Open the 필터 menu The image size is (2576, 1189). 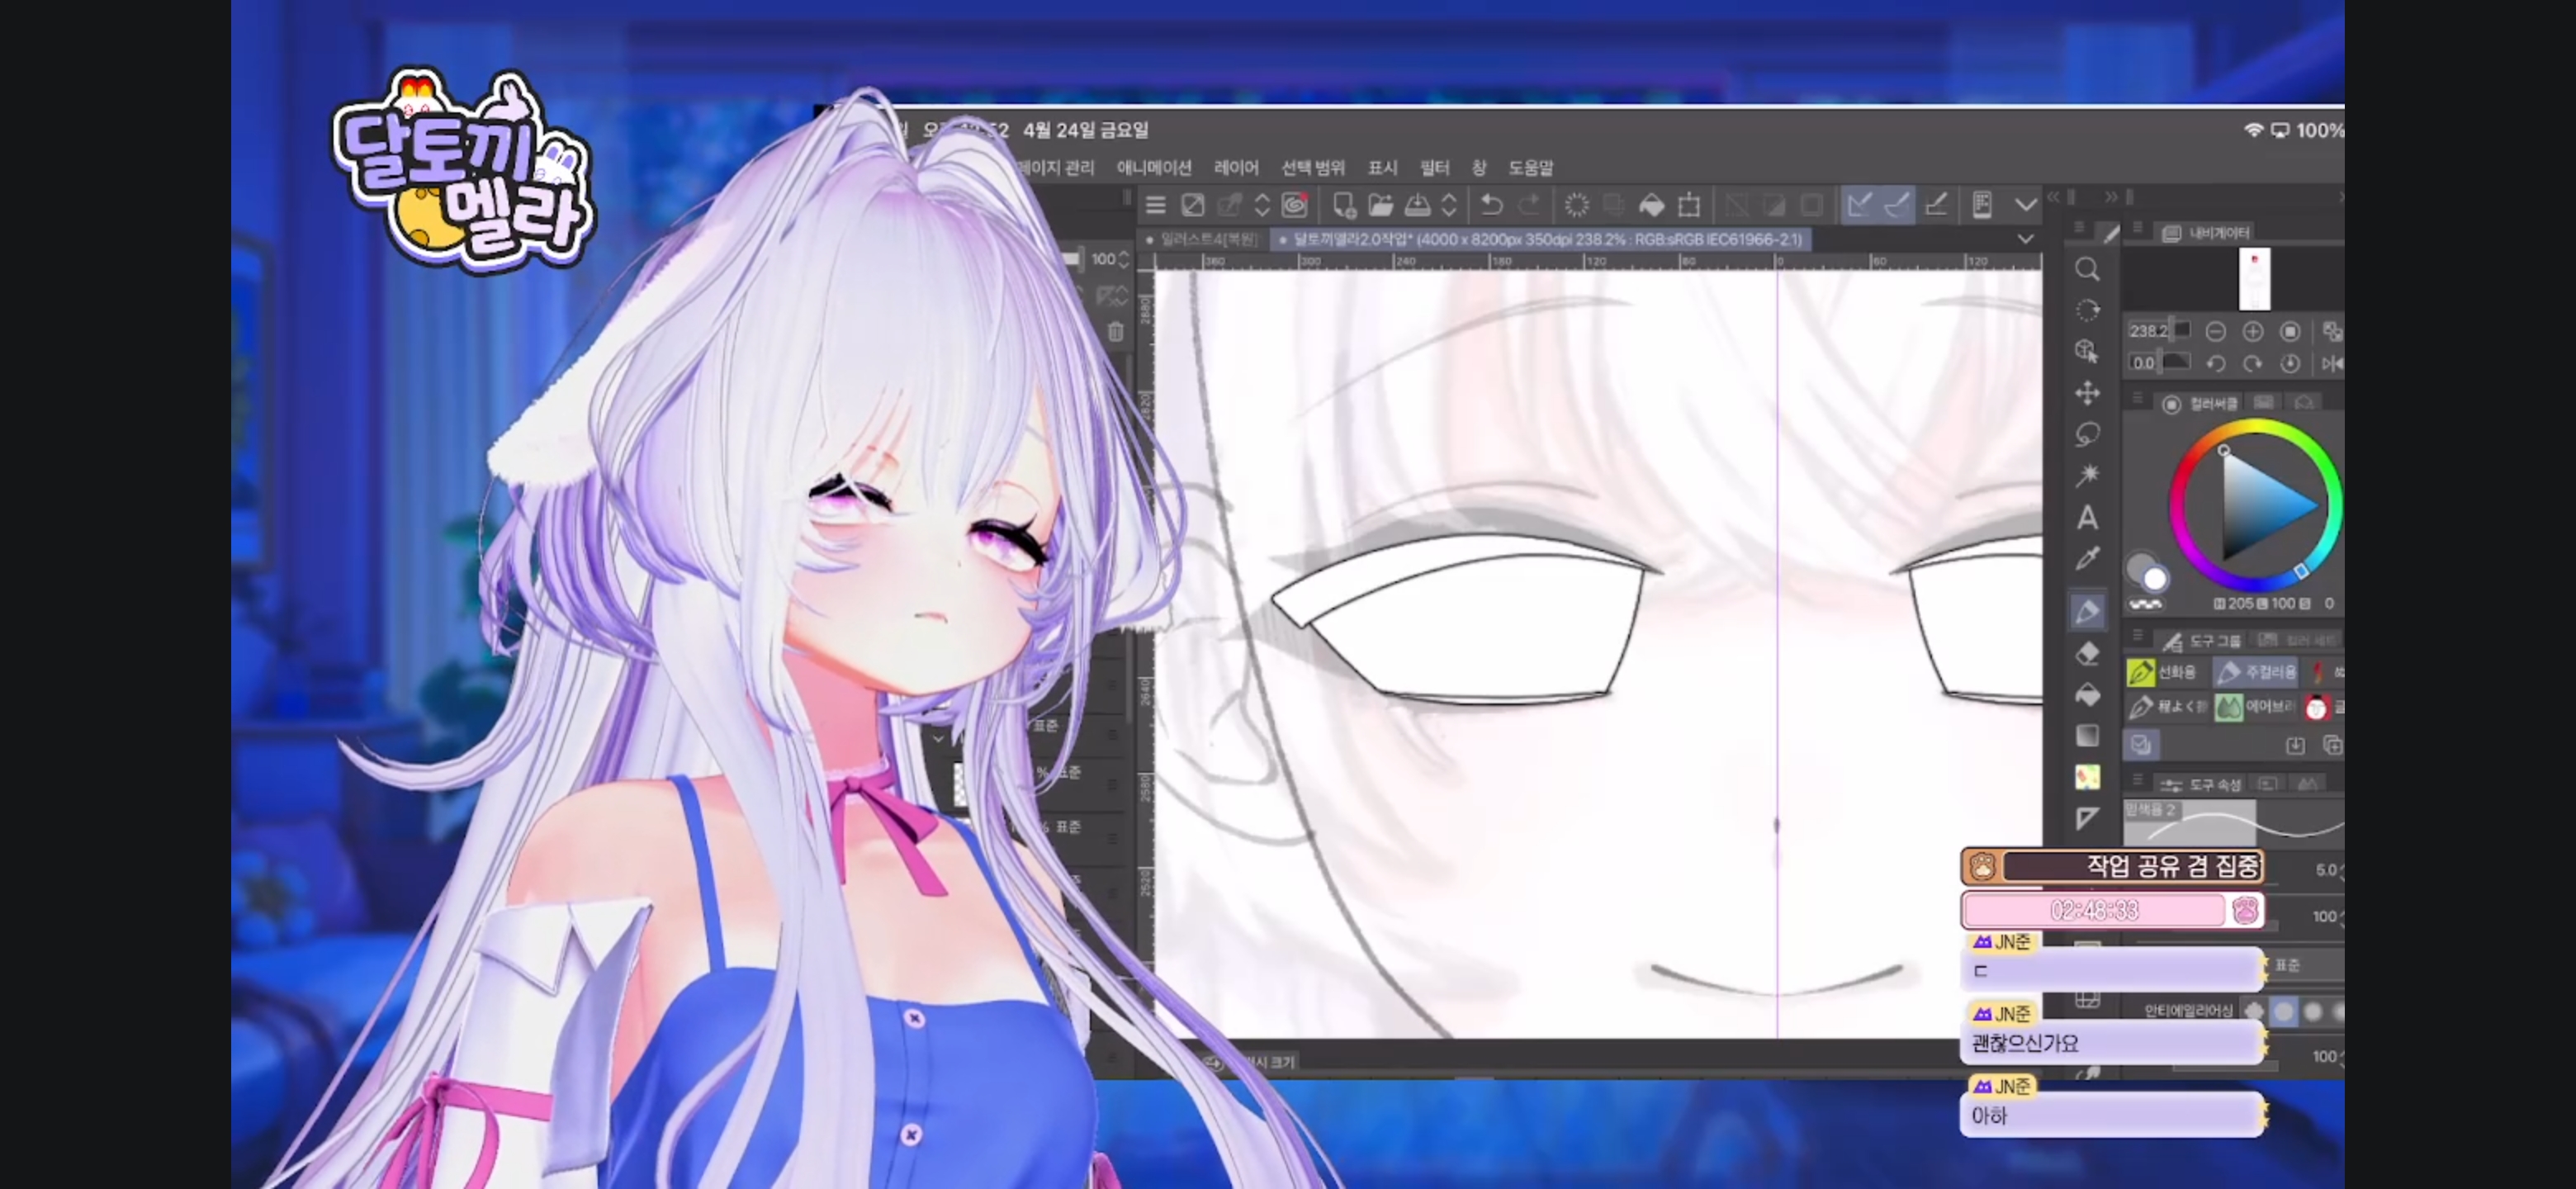point(1435,167)
